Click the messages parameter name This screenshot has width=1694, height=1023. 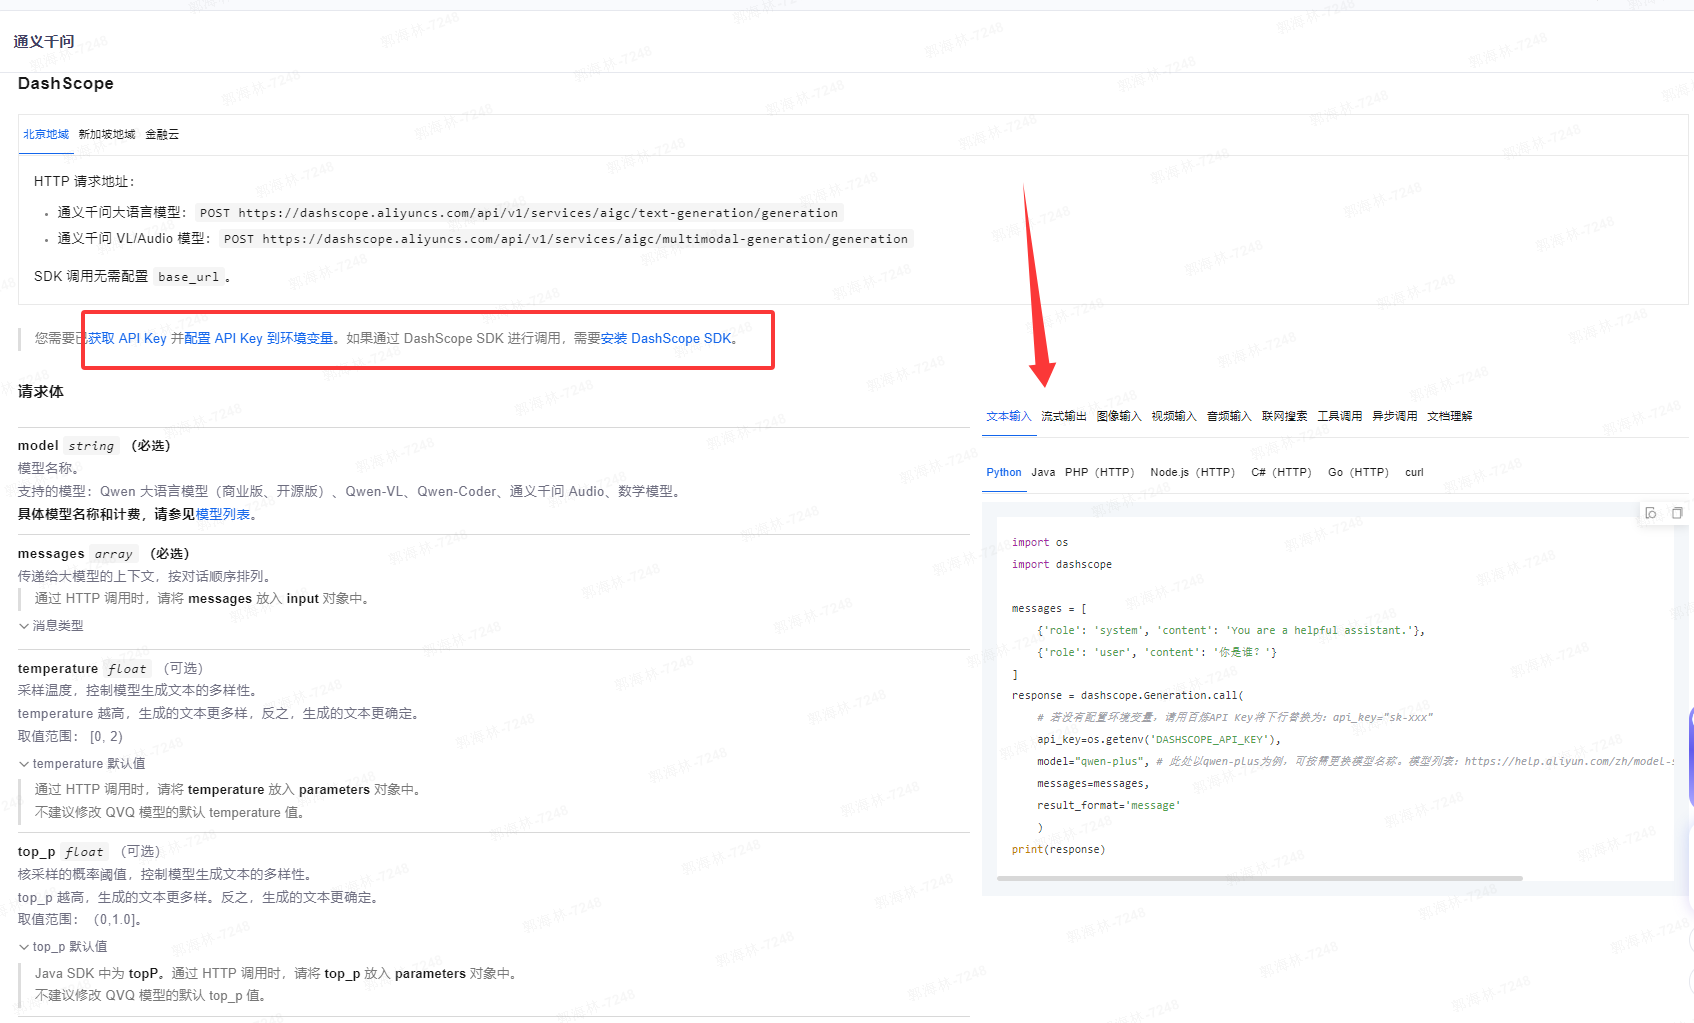[x=51, y=554]
